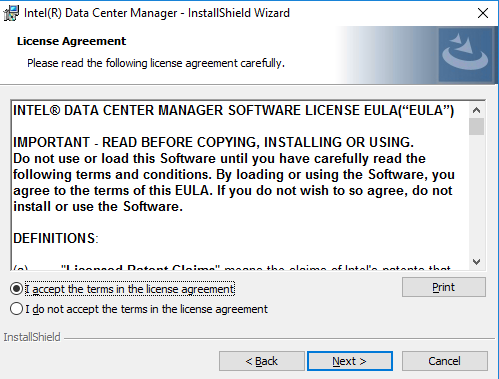Click the Intel Data Center Manager title bar text
The image size is (499, 379).
pos(157,13)
